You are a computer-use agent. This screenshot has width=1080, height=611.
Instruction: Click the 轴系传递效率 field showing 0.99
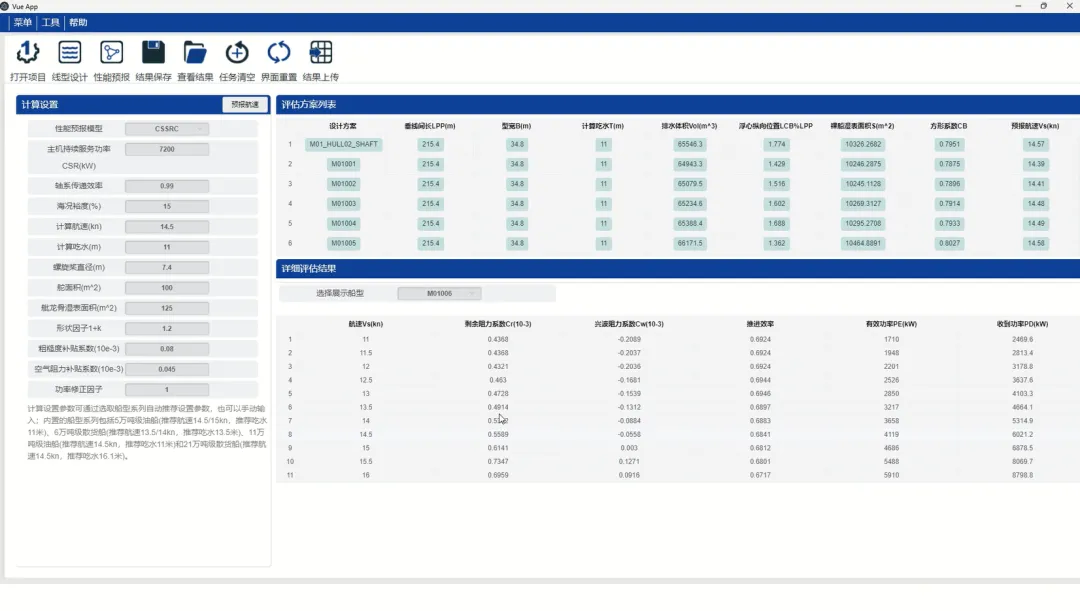pyautogui.click(x=167, y=186)
